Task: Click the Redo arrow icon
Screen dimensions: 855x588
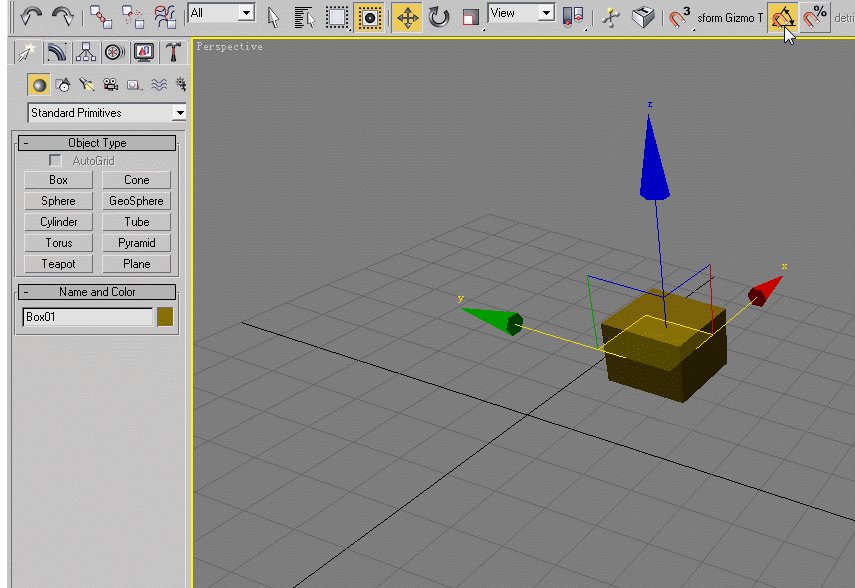Action: [62, 16]
